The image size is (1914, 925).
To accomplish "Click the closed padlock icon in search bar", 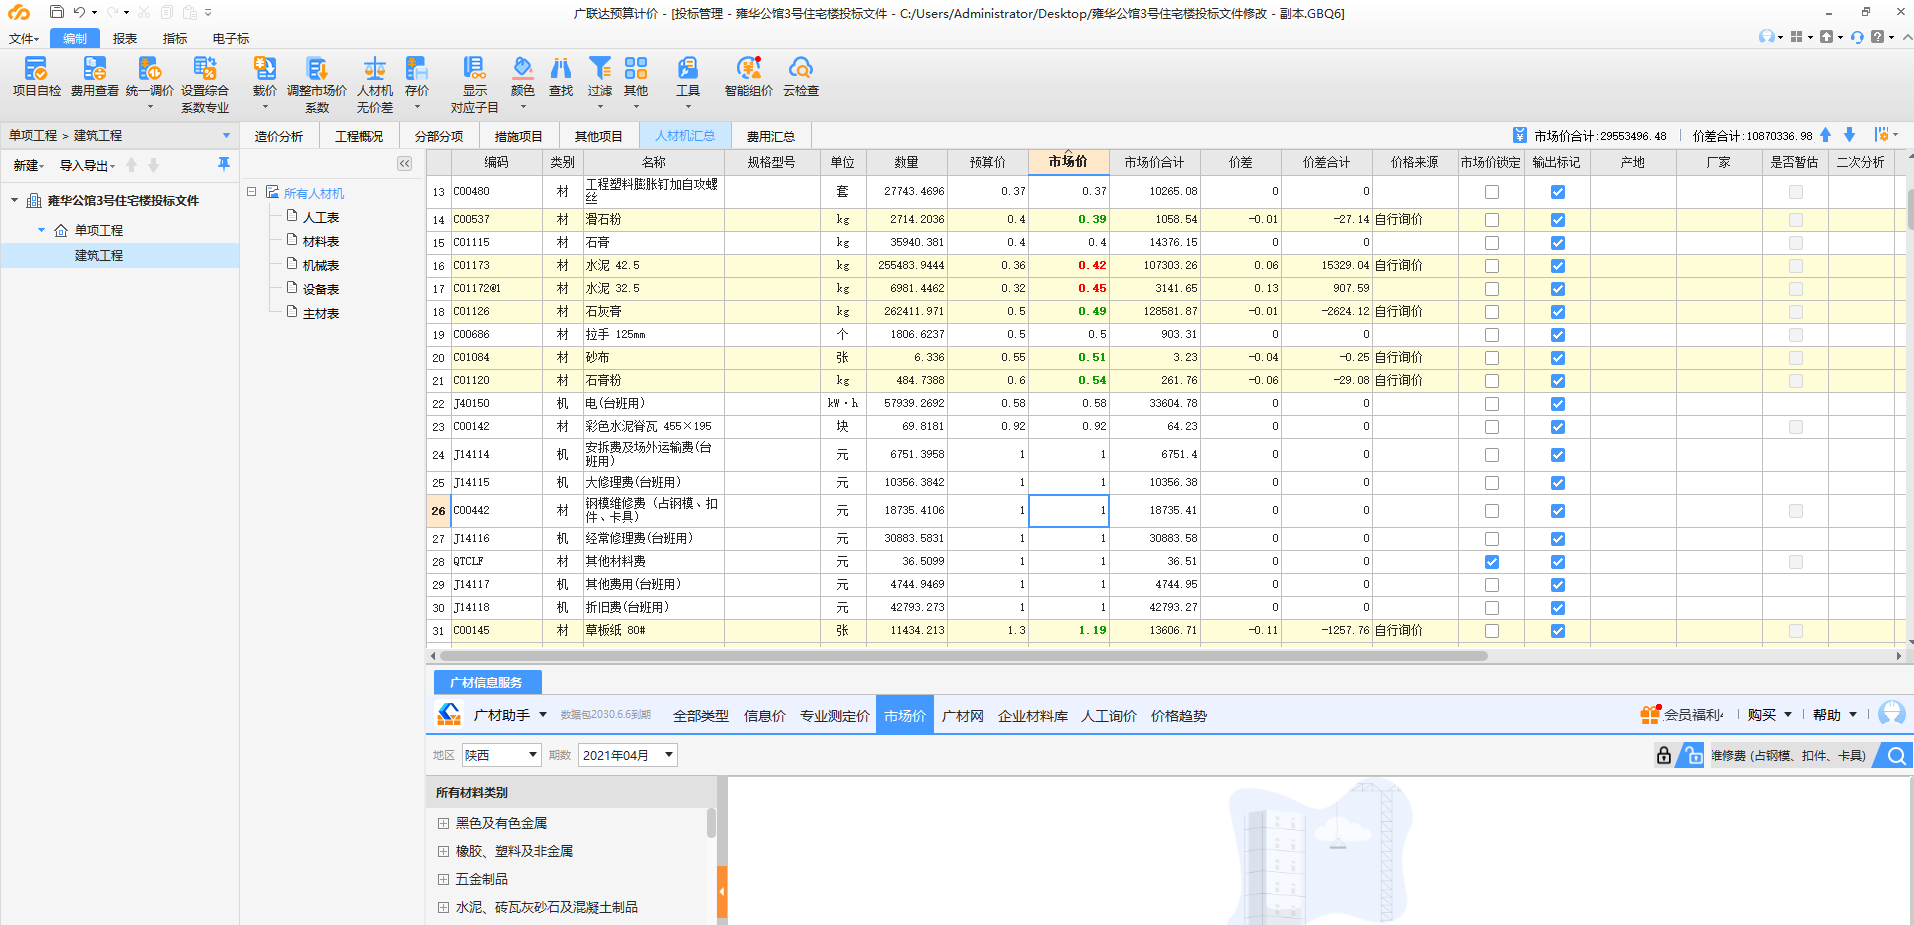I will (1663, 755).
